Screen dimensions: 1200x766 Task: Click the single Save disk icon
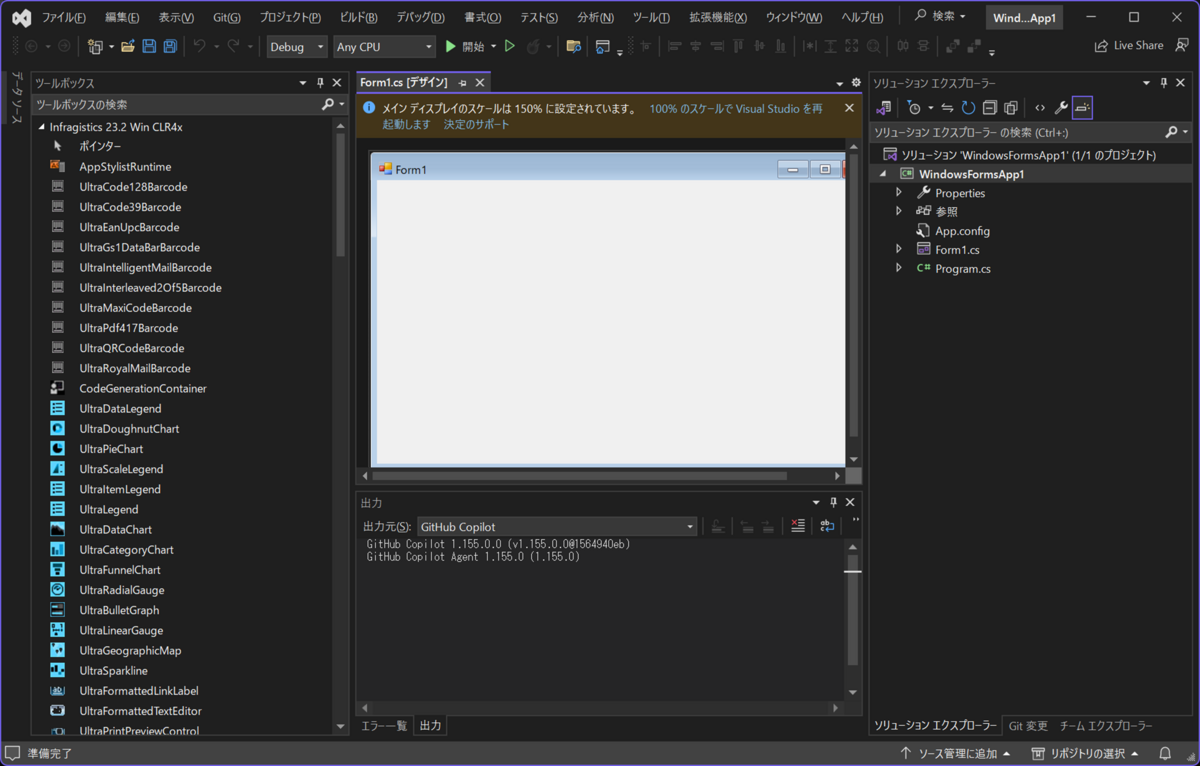click(x=149, y=47)
